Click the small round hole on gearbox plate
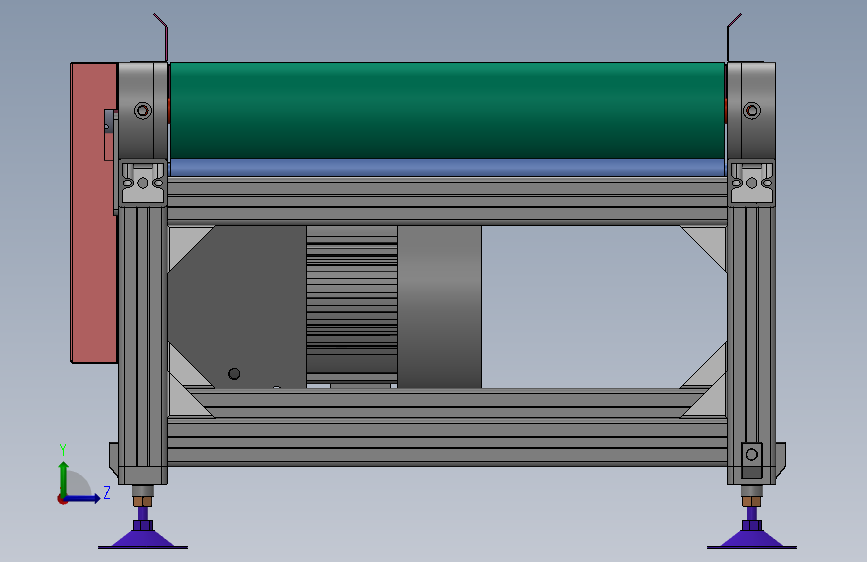The height and width of the screenshot is (562, 867). (234, 374)
